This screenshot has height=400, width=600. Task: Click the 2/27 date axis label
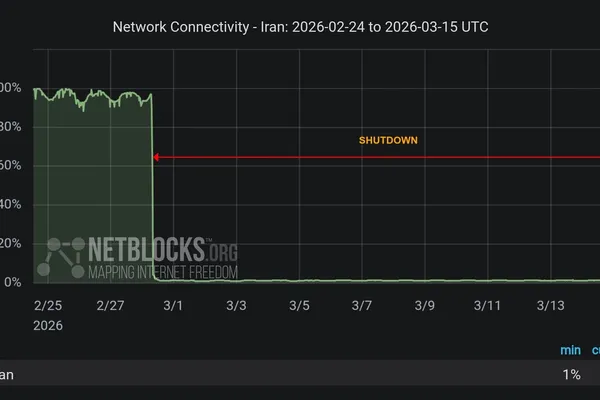(x=111, y=304)
